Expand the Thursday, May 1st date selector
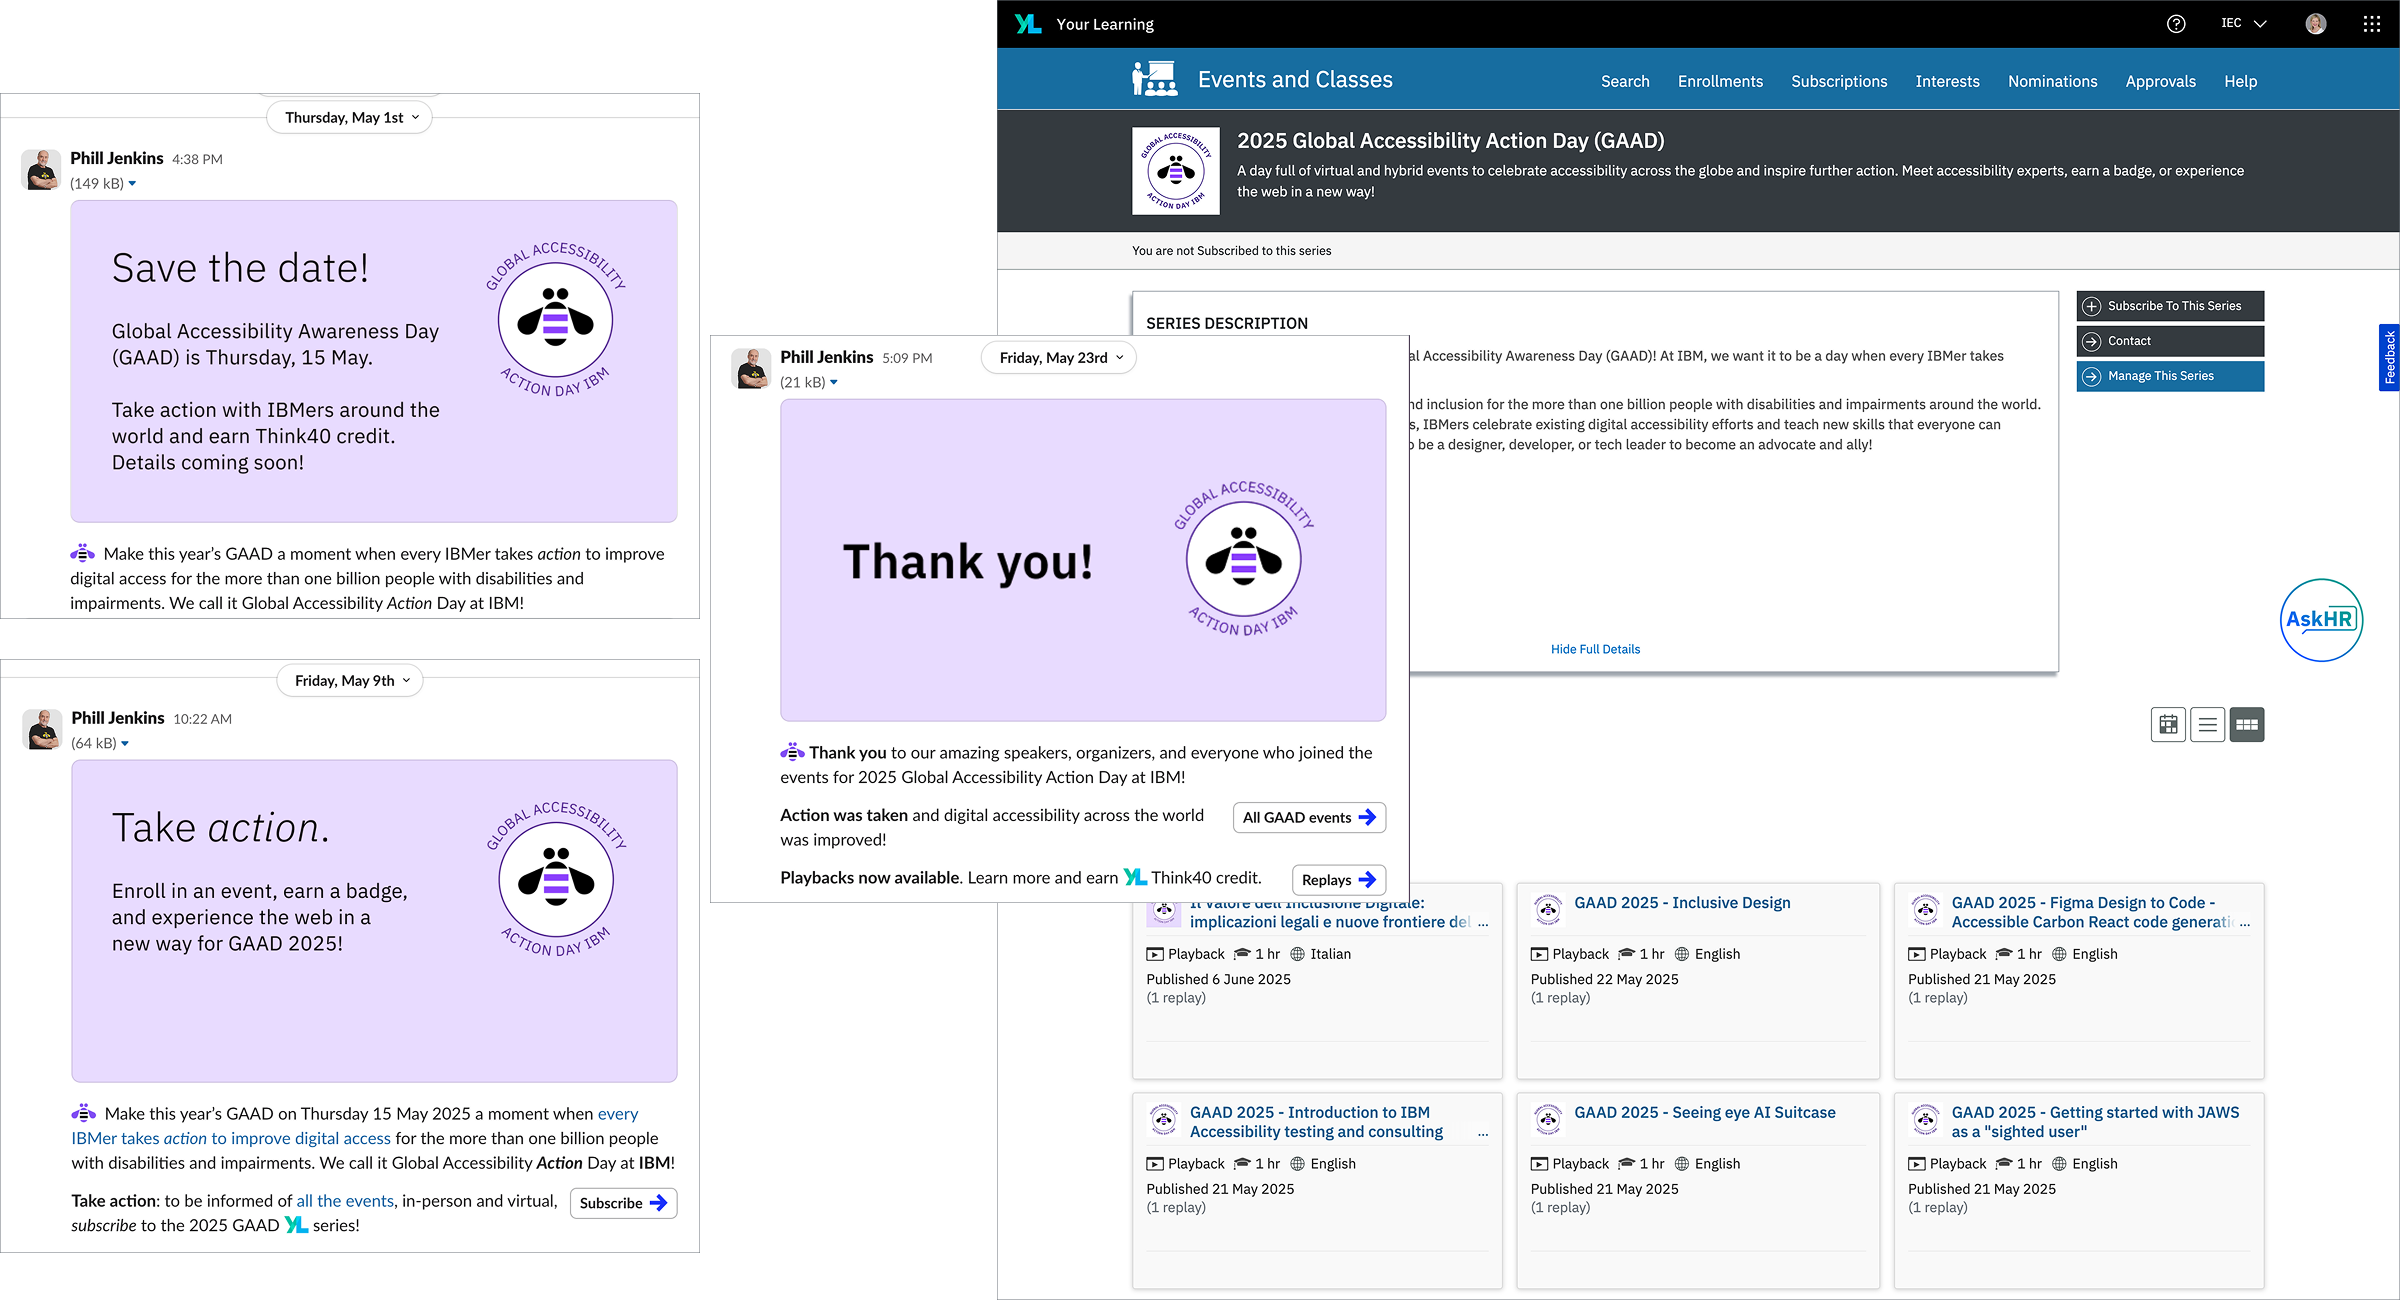2400x1300 pixels. pos(348,117)
